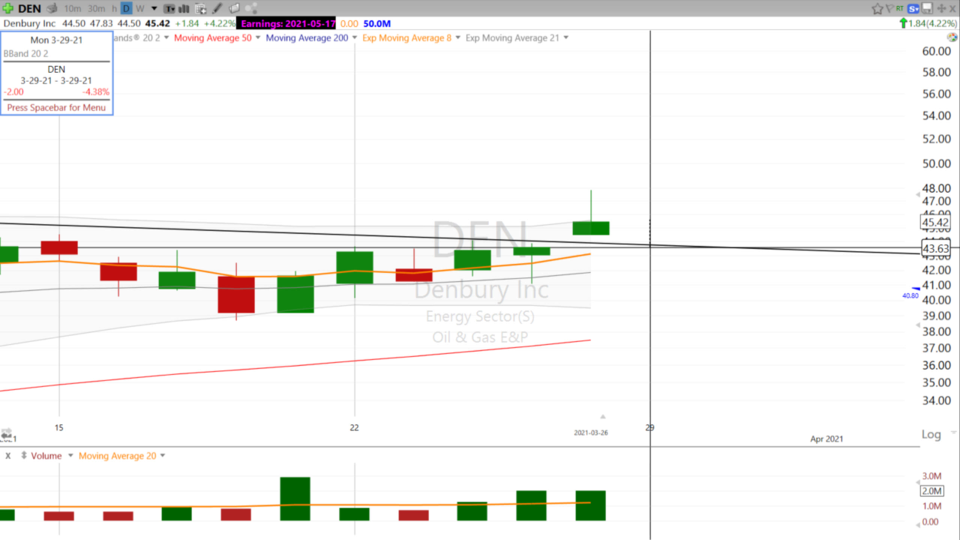Viewport: 960px width, 540px height.
Task: Click the add indicator icon
Action: click(x=201, y=9)
